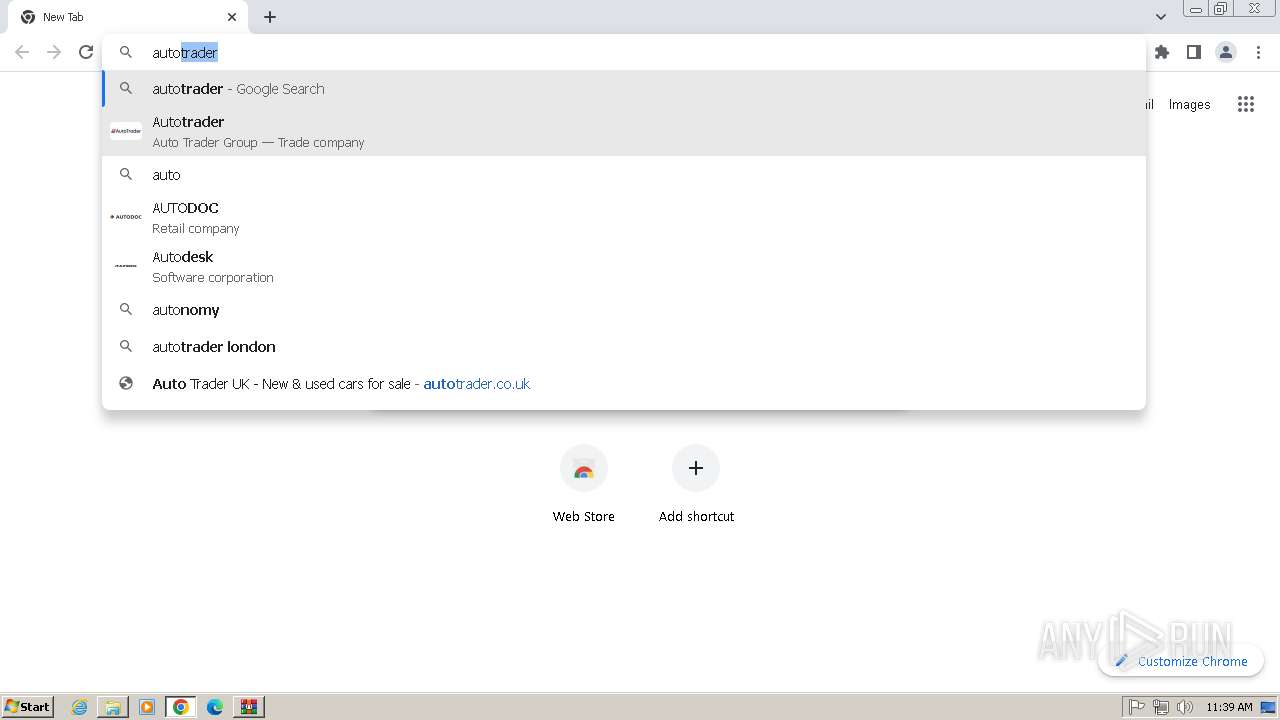
Task: Go forward with the forward arrow
Action: [54, 52]
